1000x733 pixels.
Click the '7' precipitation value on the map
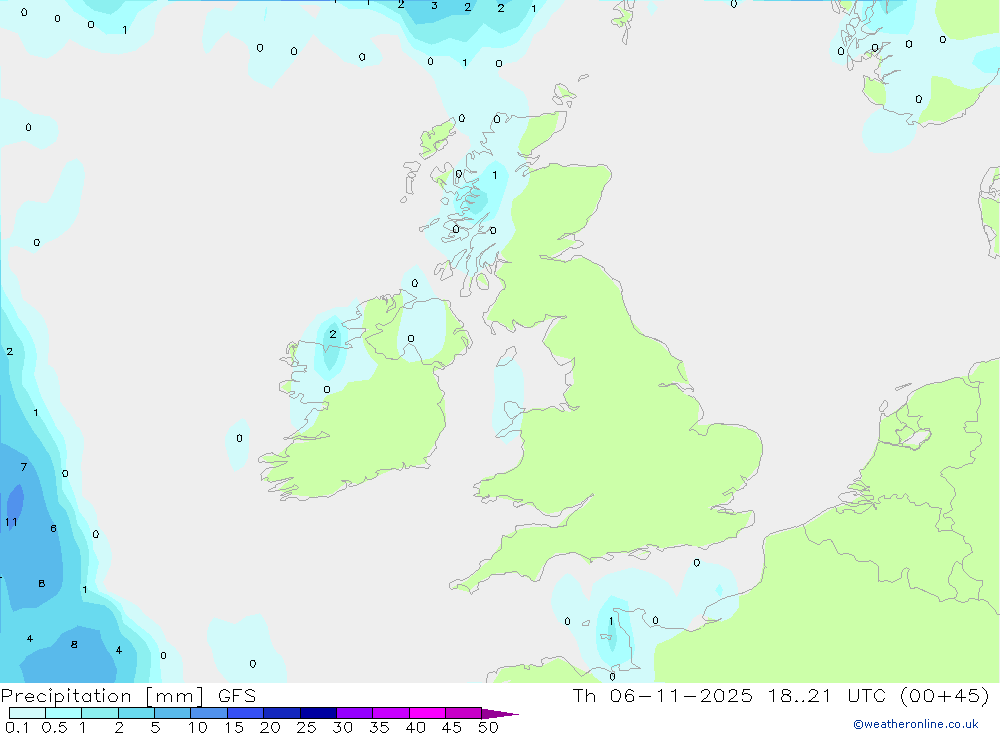point(24,467)
